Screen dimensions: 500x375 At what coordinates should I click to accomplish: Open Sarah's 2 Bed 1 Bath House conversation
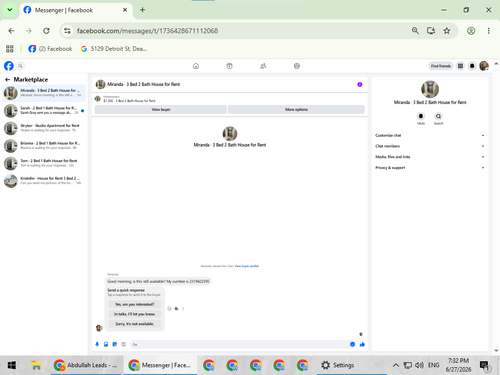44,111
